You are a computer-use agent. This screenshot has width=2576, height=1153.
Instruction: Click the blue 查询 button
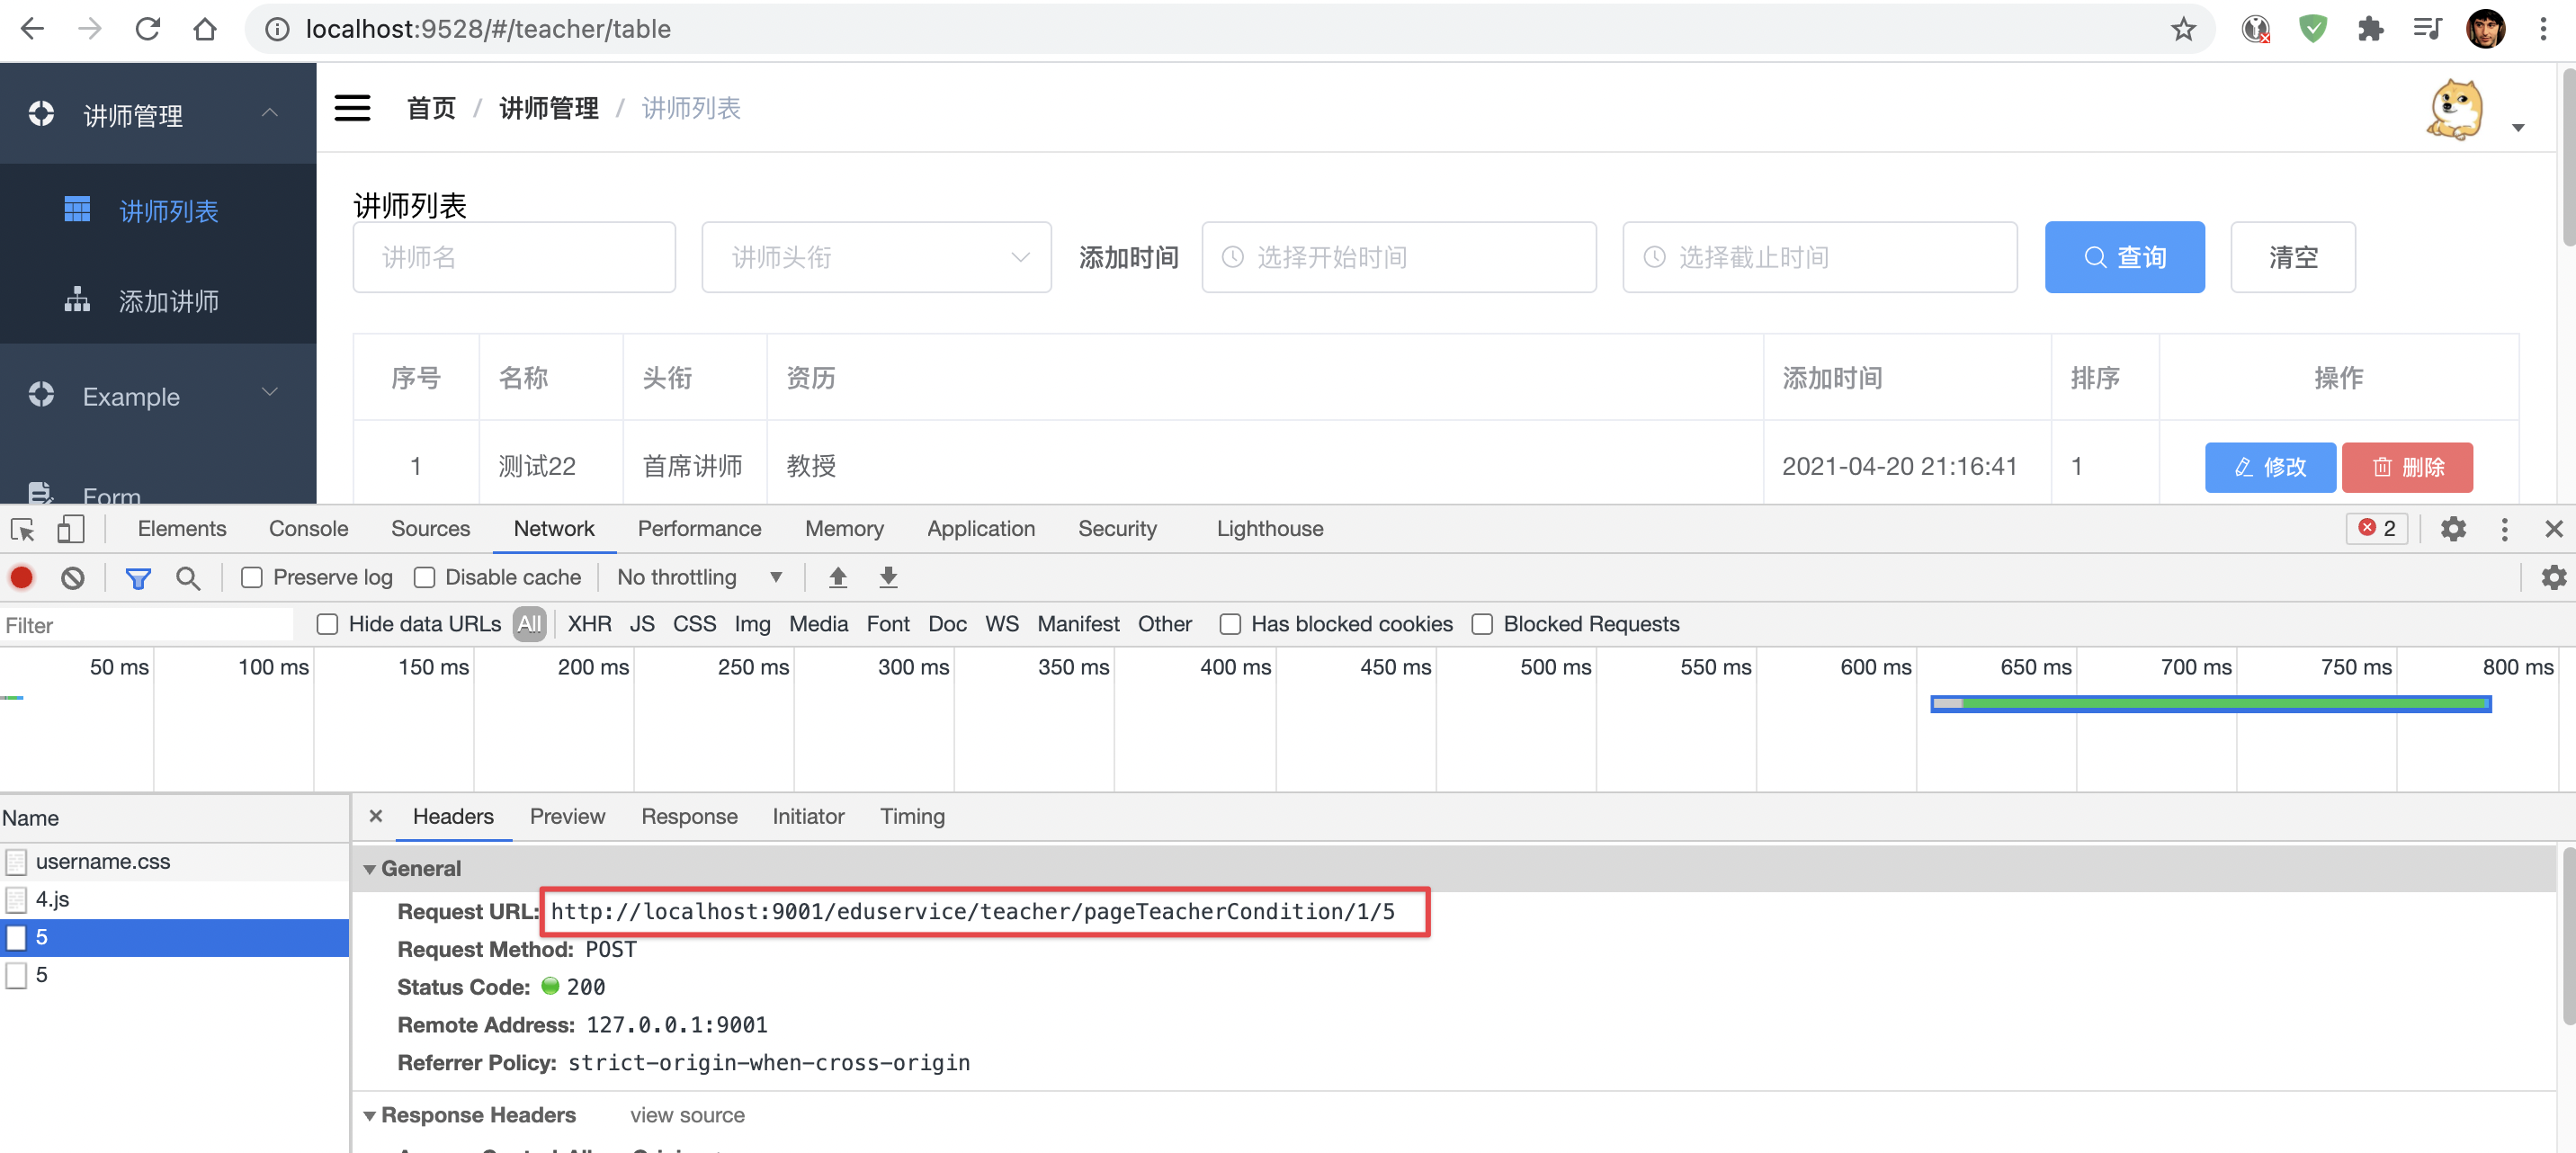(x=2124, y=257)
